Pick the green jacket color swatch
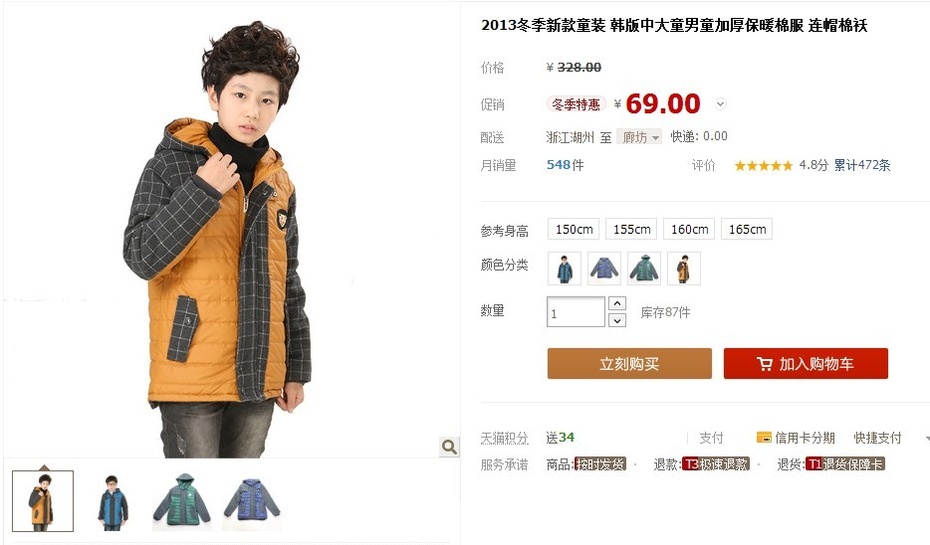 (x=644, y=268)
